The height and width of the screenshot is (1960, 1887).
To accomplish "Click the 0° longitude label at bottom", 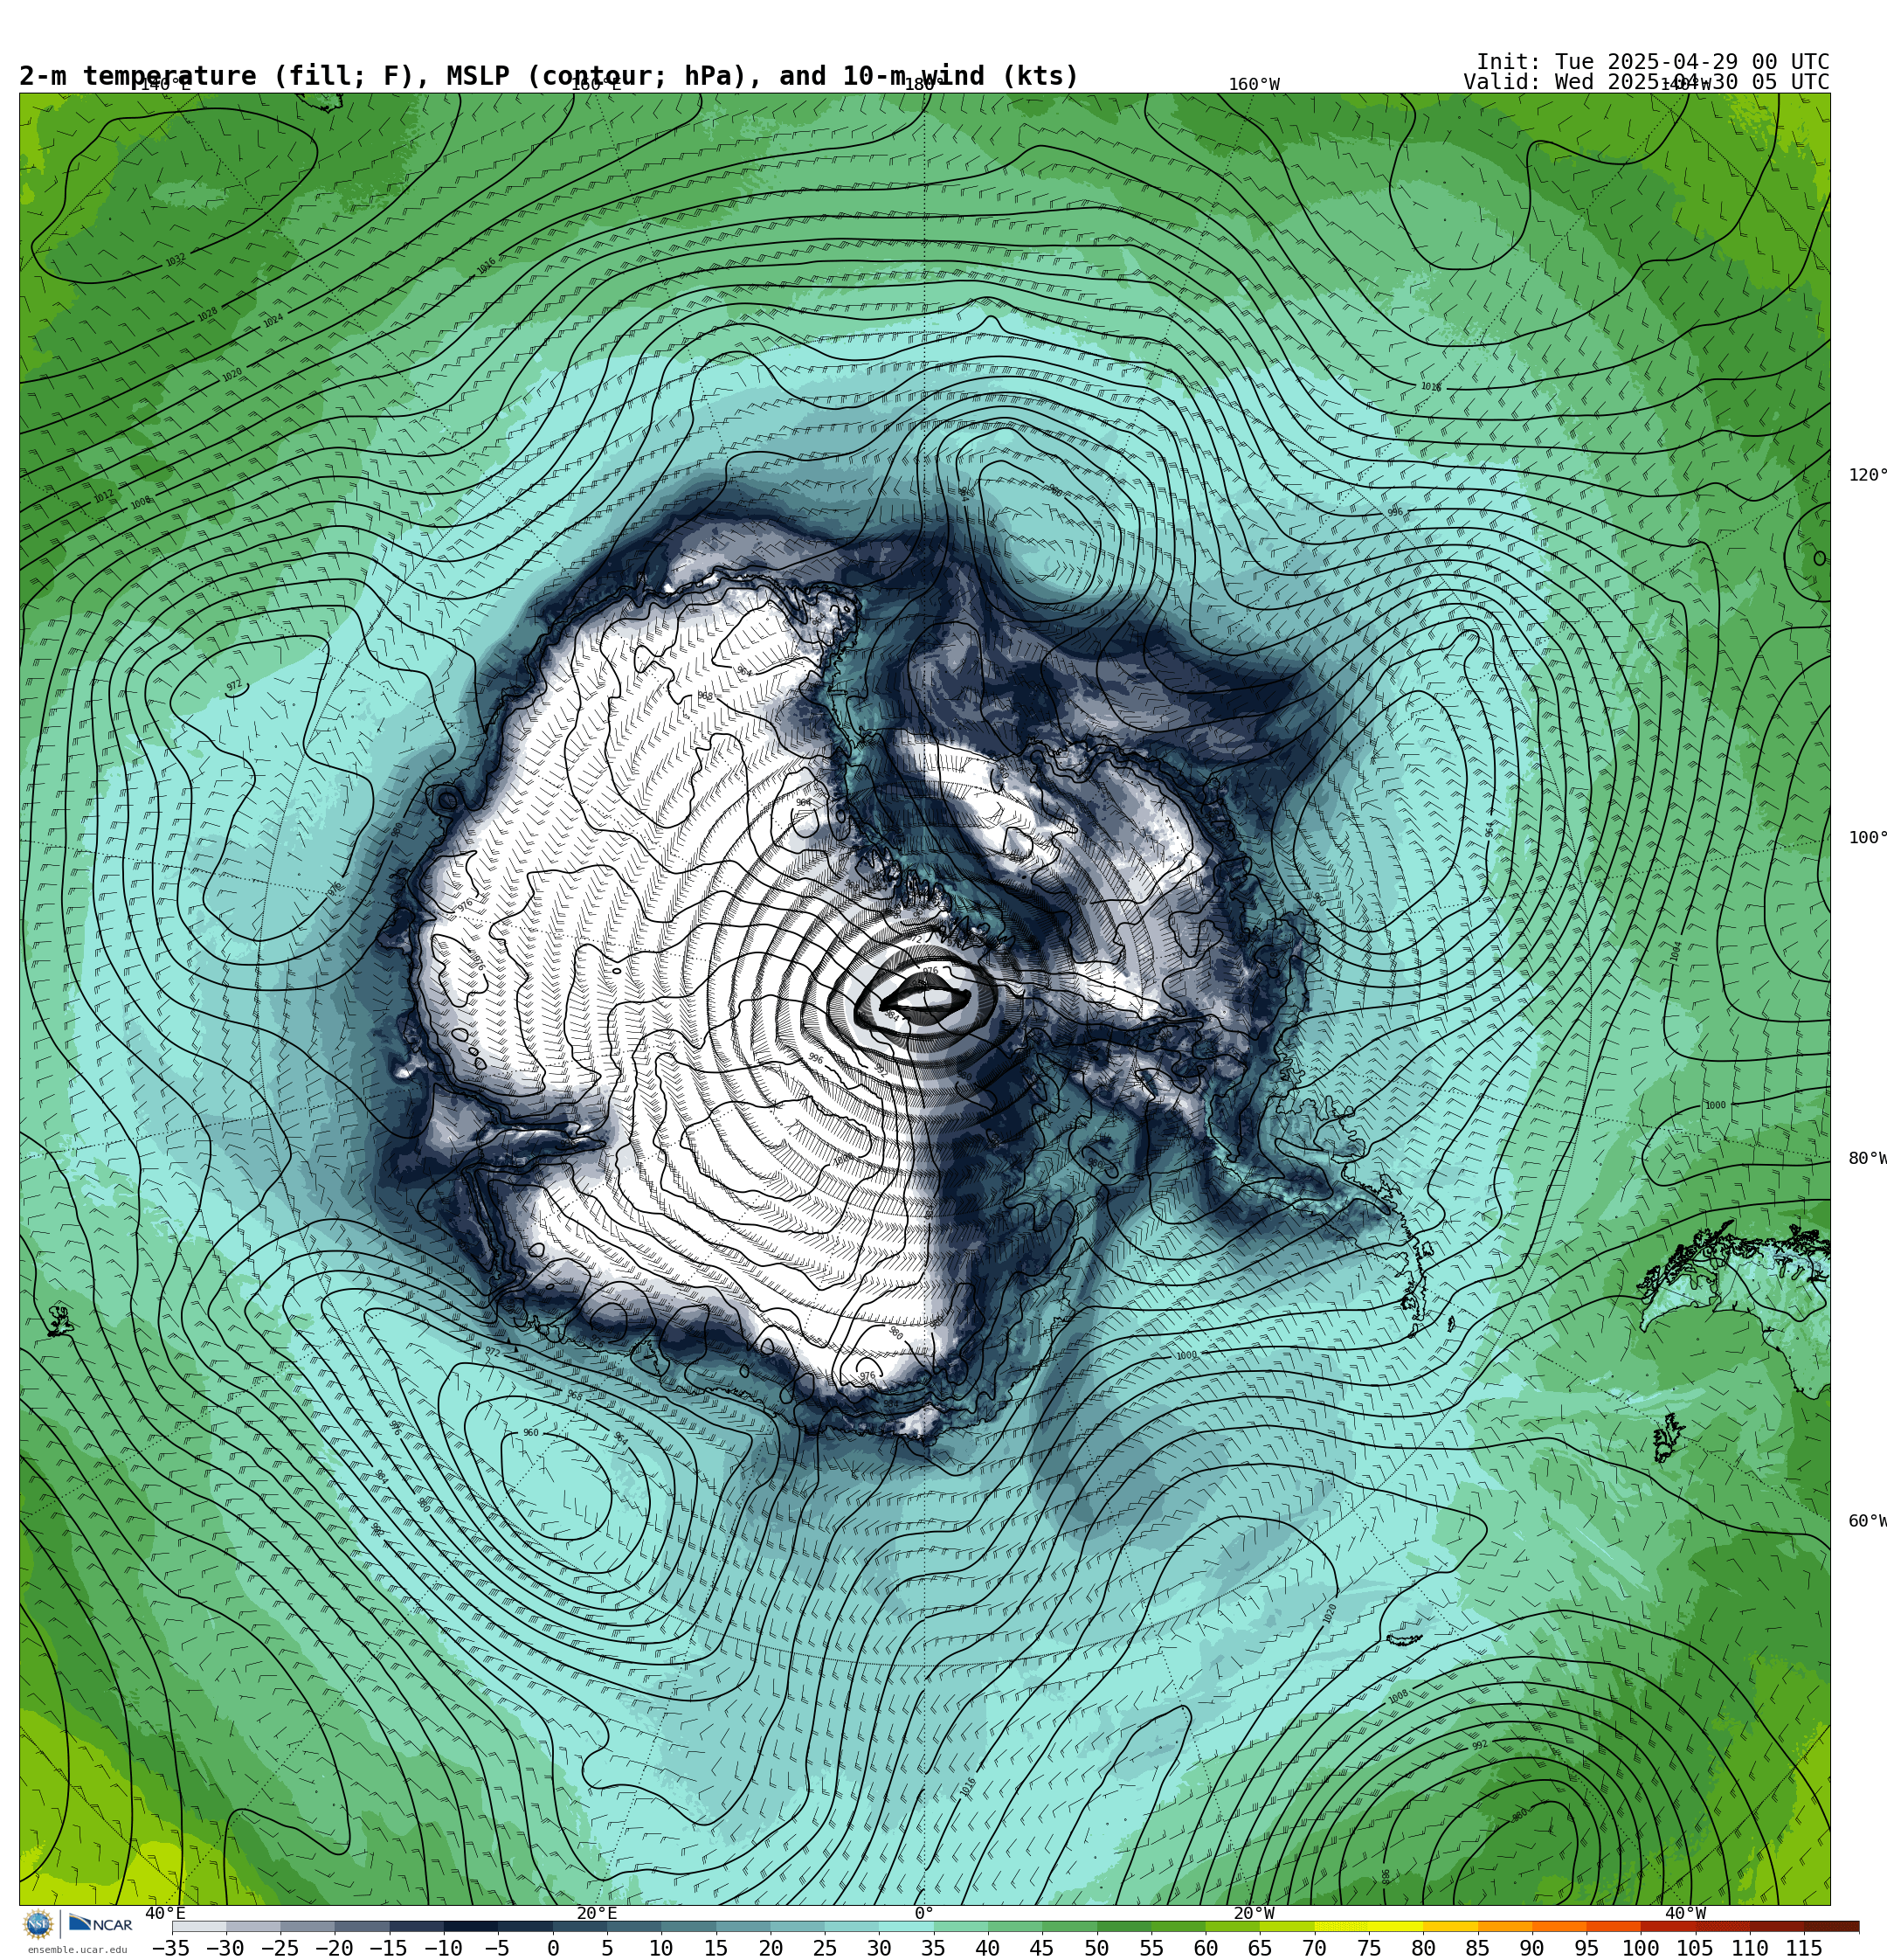I will pos(924,1913).
